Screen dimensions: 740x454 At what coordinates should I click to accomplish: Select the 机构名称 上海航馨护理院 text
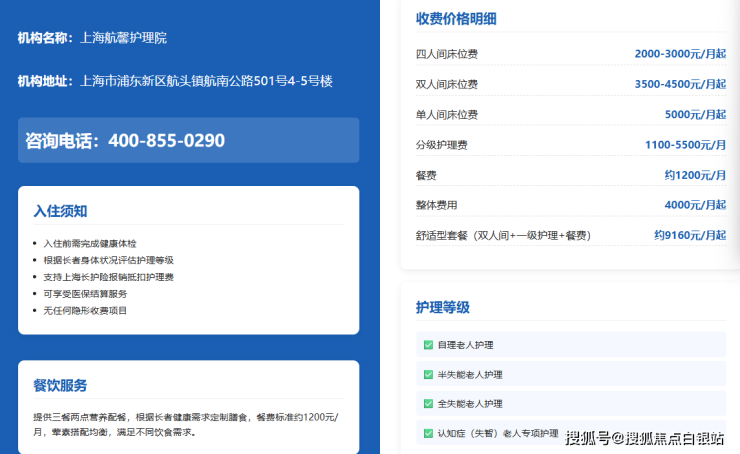[x=92, y=38]
